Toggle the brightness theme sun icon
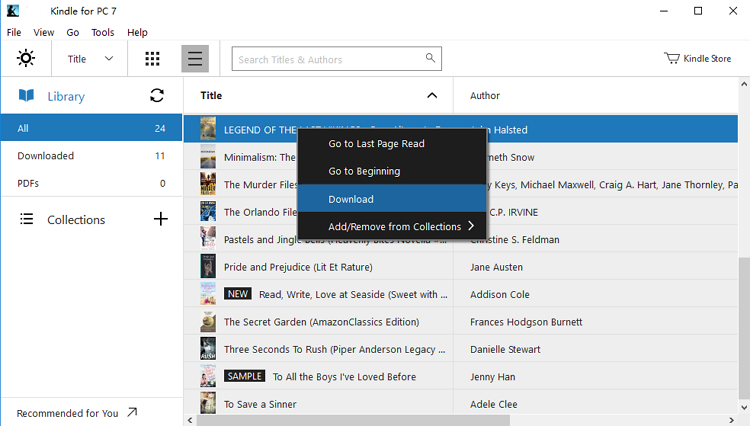 pos(26,58)
